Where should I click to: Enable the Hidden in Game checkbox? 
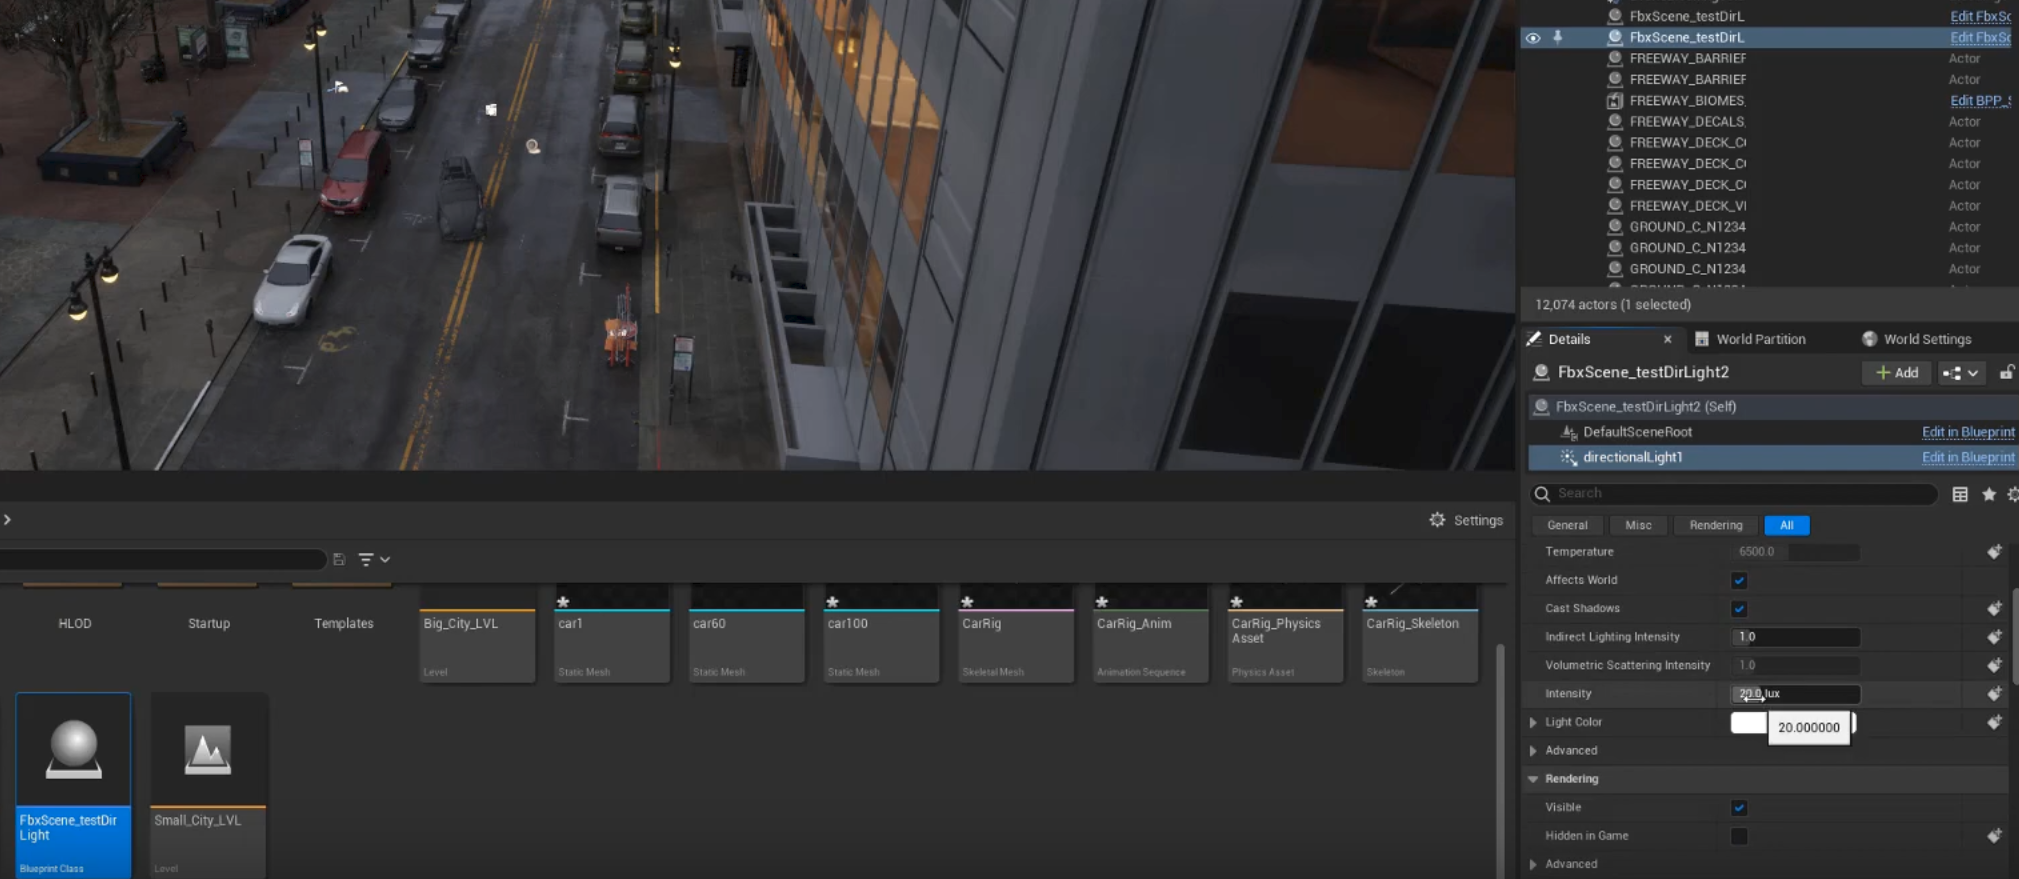(x=1739, y=836)
